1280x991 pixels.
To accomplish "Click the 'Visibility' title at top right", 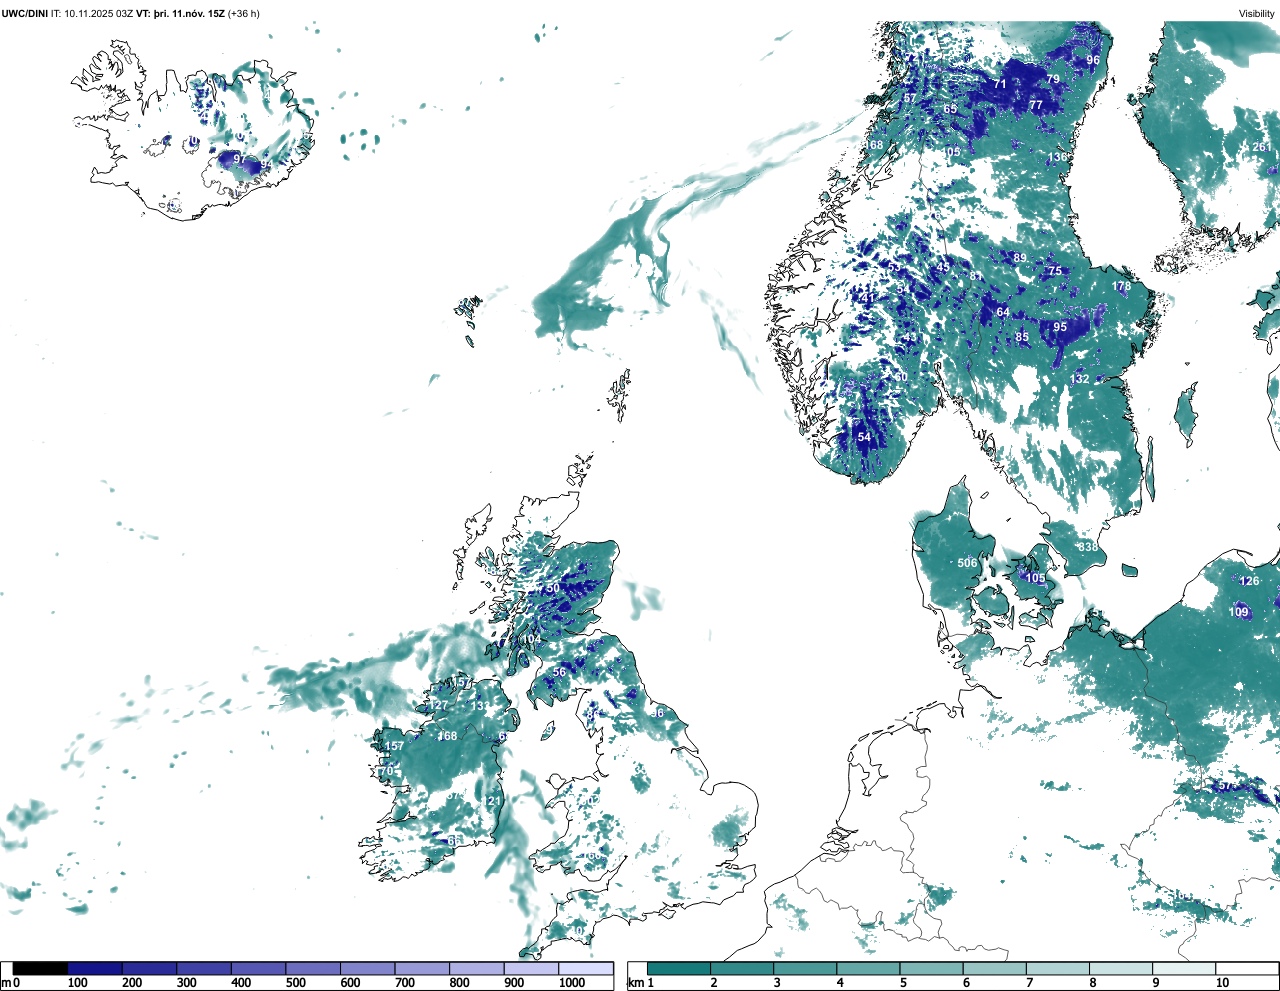I will 1257,14.
